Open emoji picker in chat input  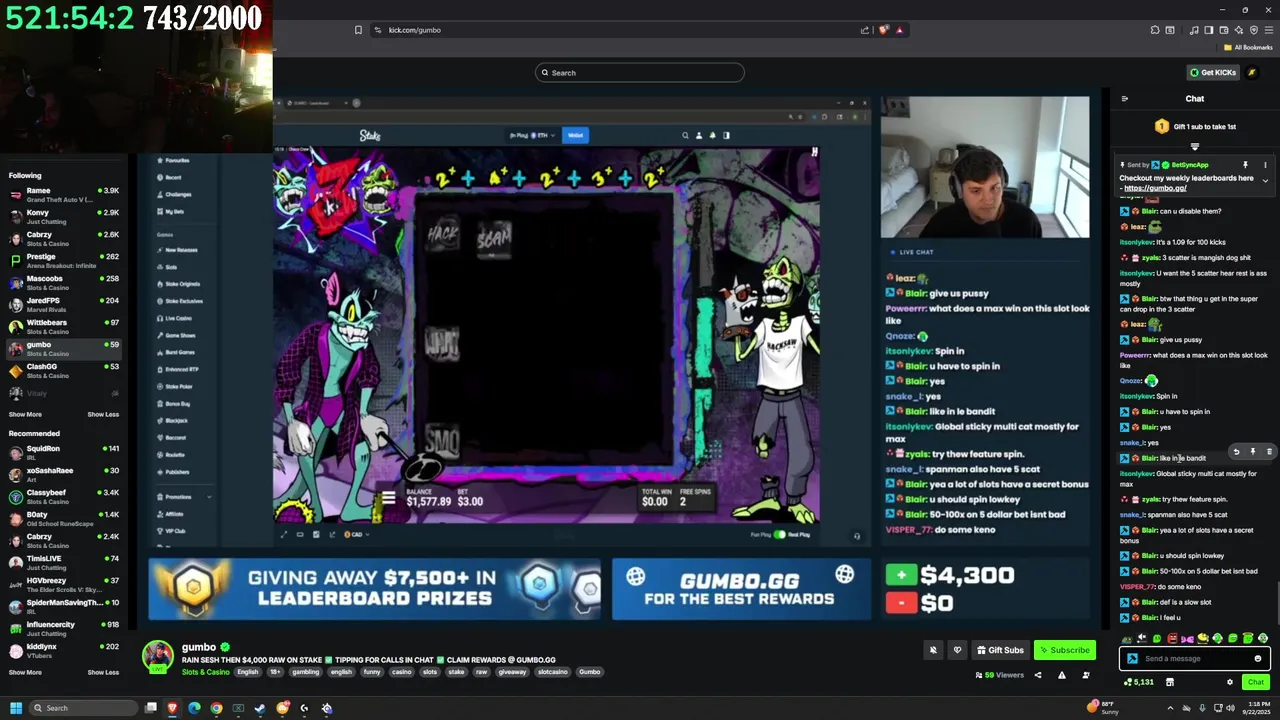tap(1258, 658)
